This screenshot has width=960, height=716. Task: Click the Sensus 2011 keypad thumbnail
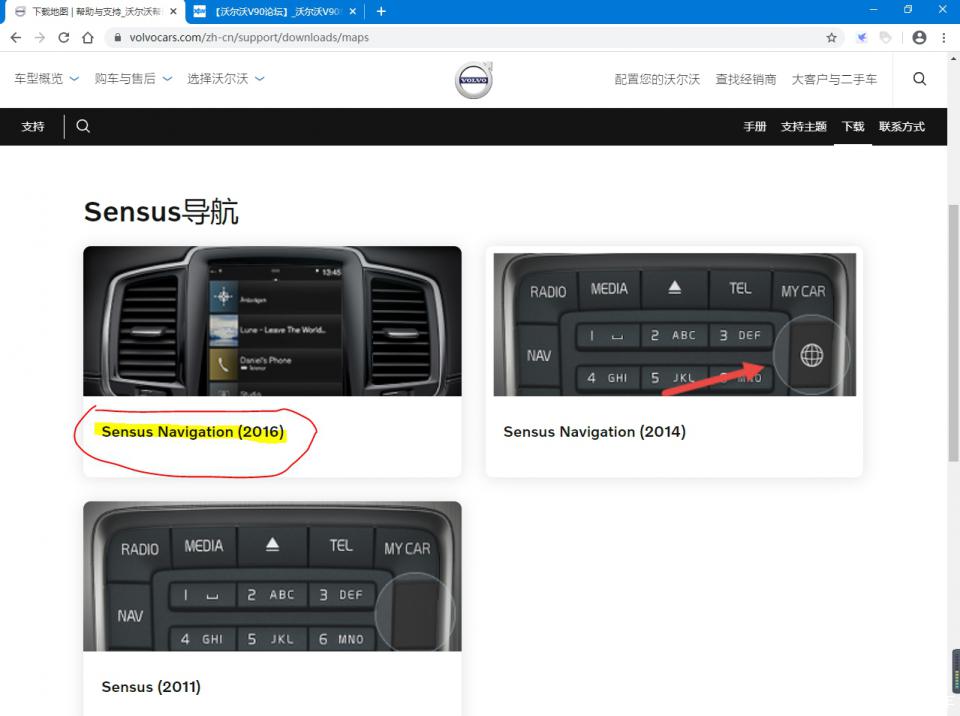[272, 576]
